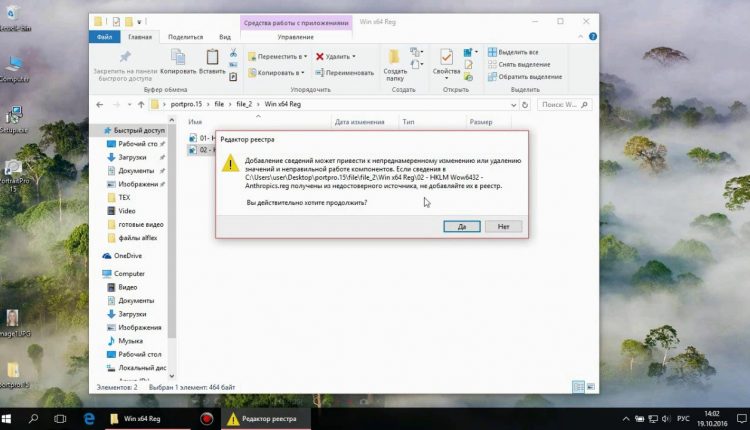Click the taskbar search magnifier
Viewport: 750px width, 430px height.
[x=33, y=419]
